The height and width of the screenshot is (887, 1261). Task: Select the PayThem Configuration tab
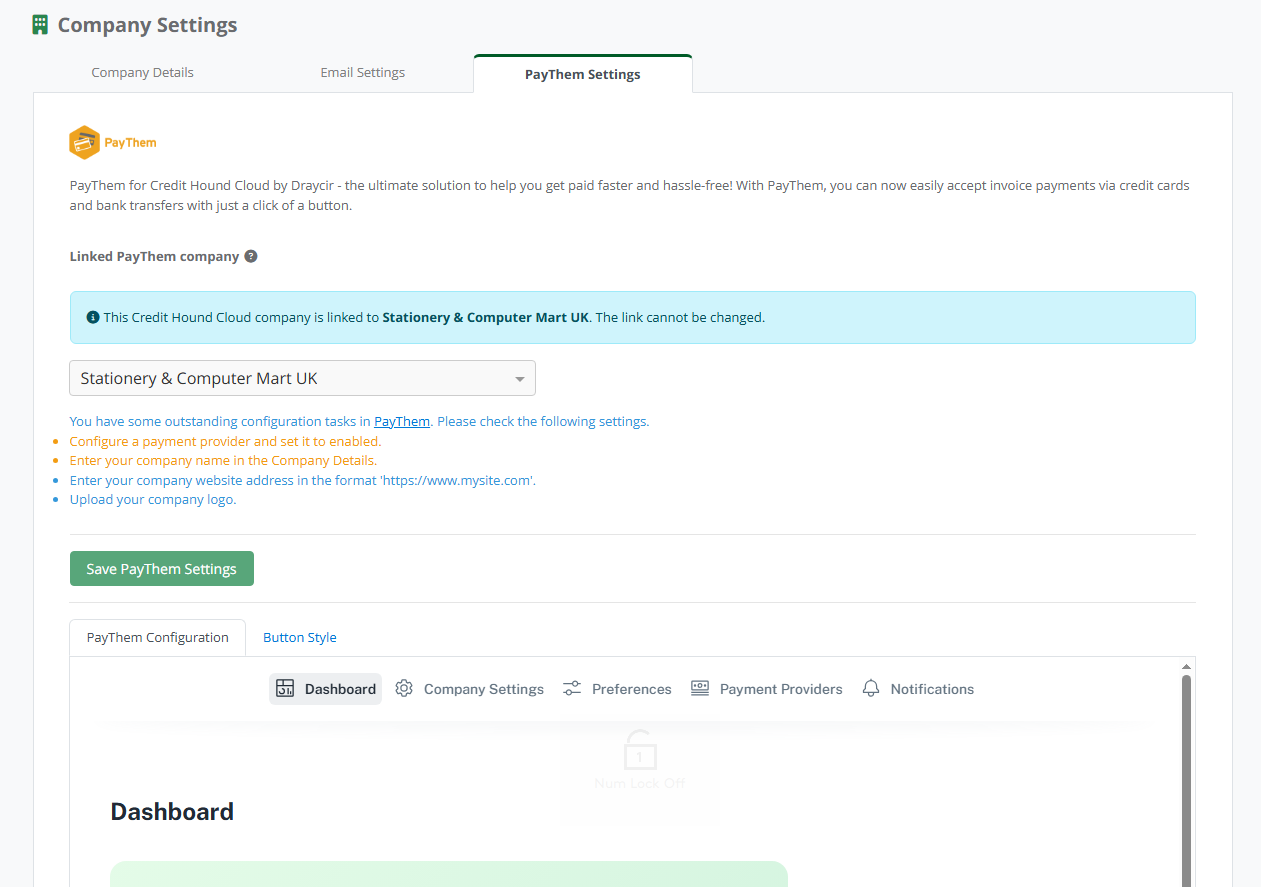[158, 637]
